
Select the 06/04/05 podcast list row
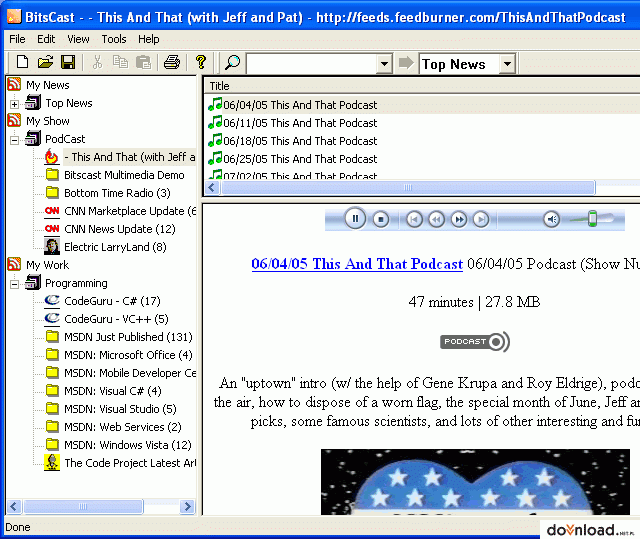(x=422, y=104)
